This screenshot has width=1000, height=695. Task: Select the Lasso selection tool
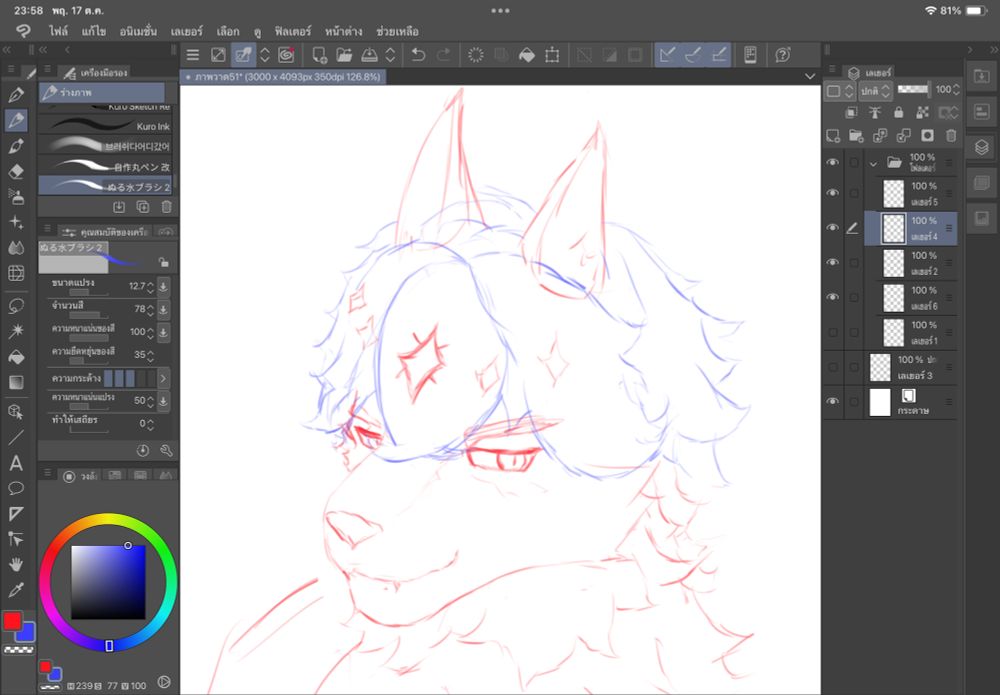pyautogui.click(x=16, y=305)
